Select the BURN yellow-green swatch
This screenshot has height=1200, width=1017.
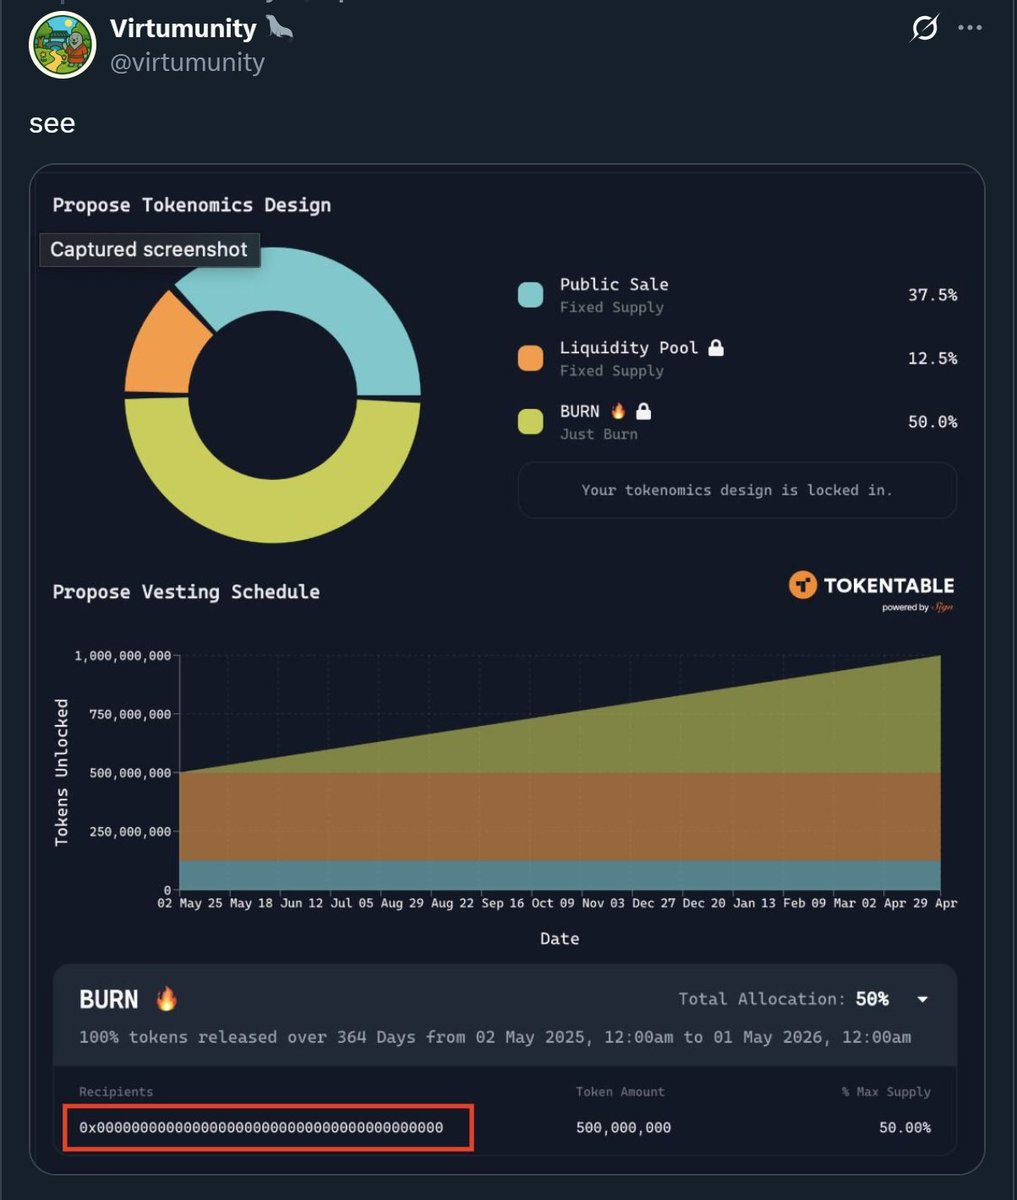(x=530, y=421)
